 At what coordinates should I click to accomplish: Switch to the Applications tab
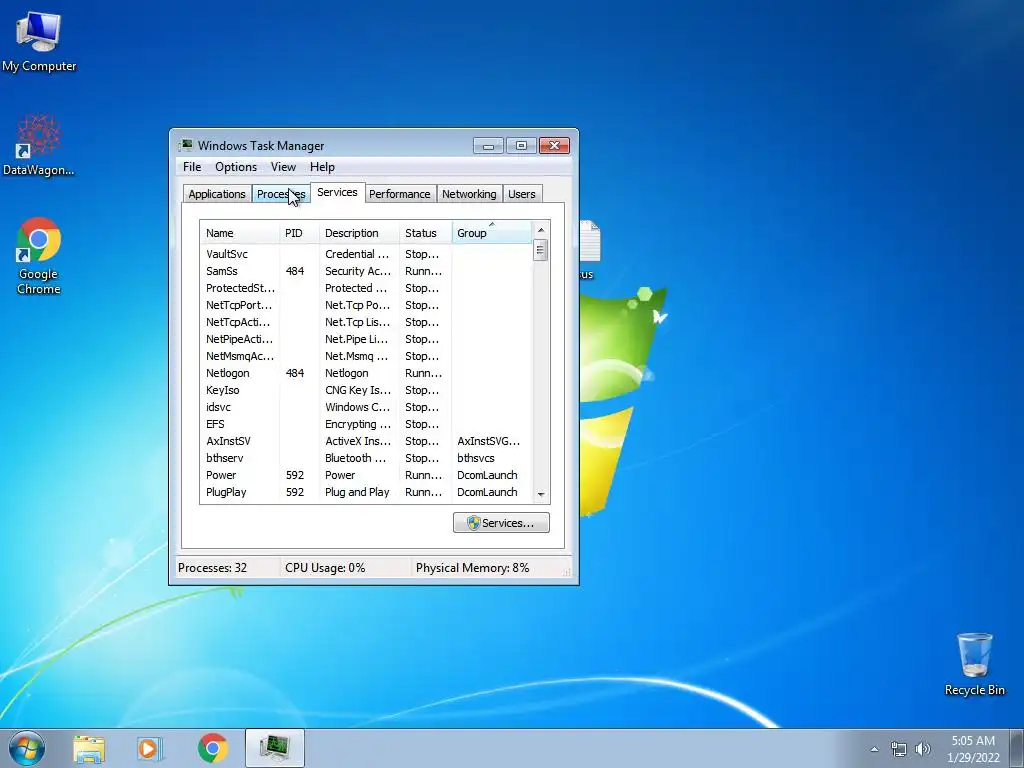[217, 194]
